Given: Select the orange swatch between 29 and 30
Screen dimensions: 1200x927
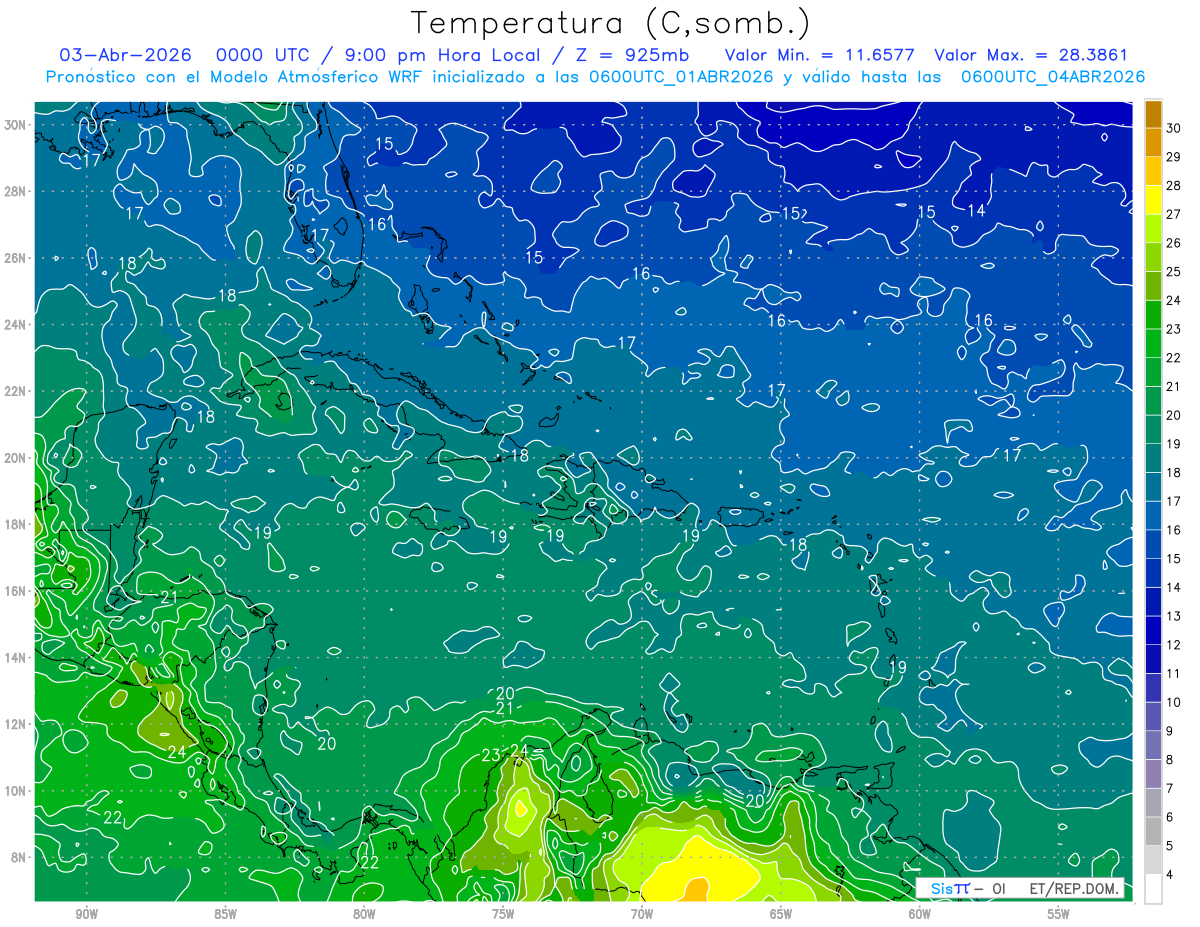Looking at the screenshot, I should pos(1153,142).
